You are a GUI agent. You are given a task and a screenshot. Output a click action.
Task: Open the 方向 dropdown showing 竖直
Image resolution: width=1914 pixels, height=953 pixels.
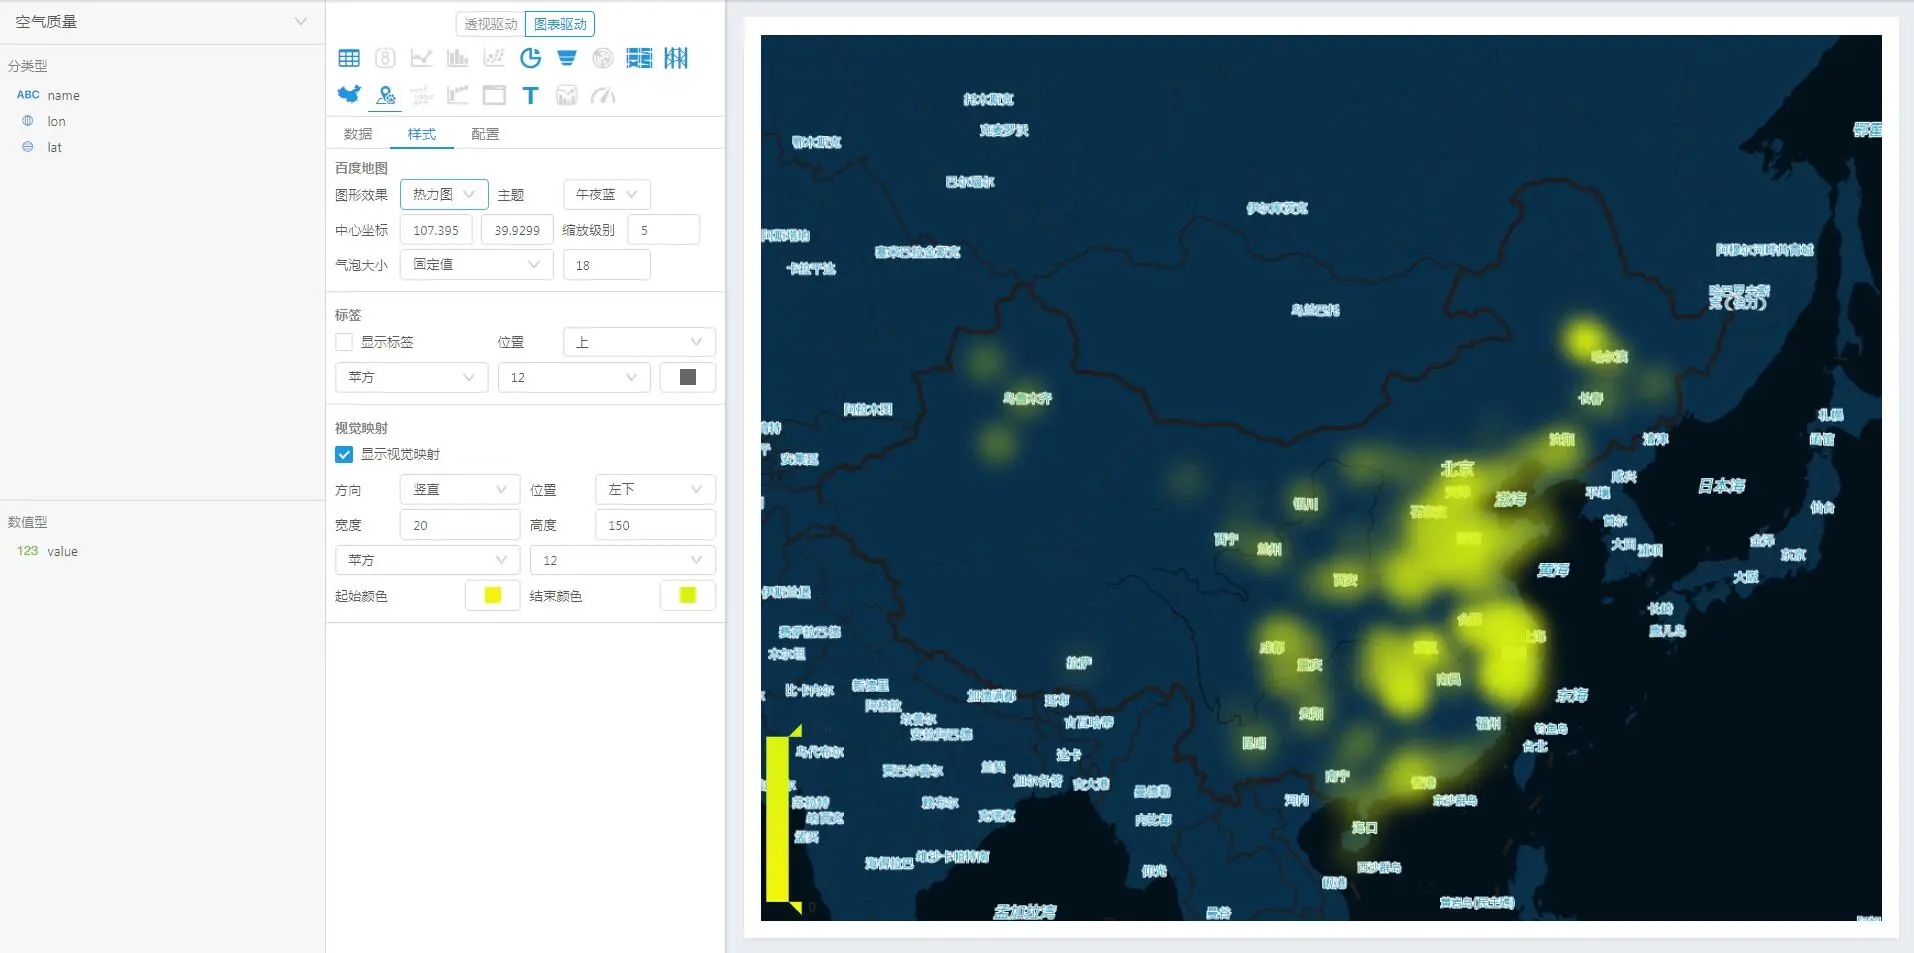[x=460, y=489]
